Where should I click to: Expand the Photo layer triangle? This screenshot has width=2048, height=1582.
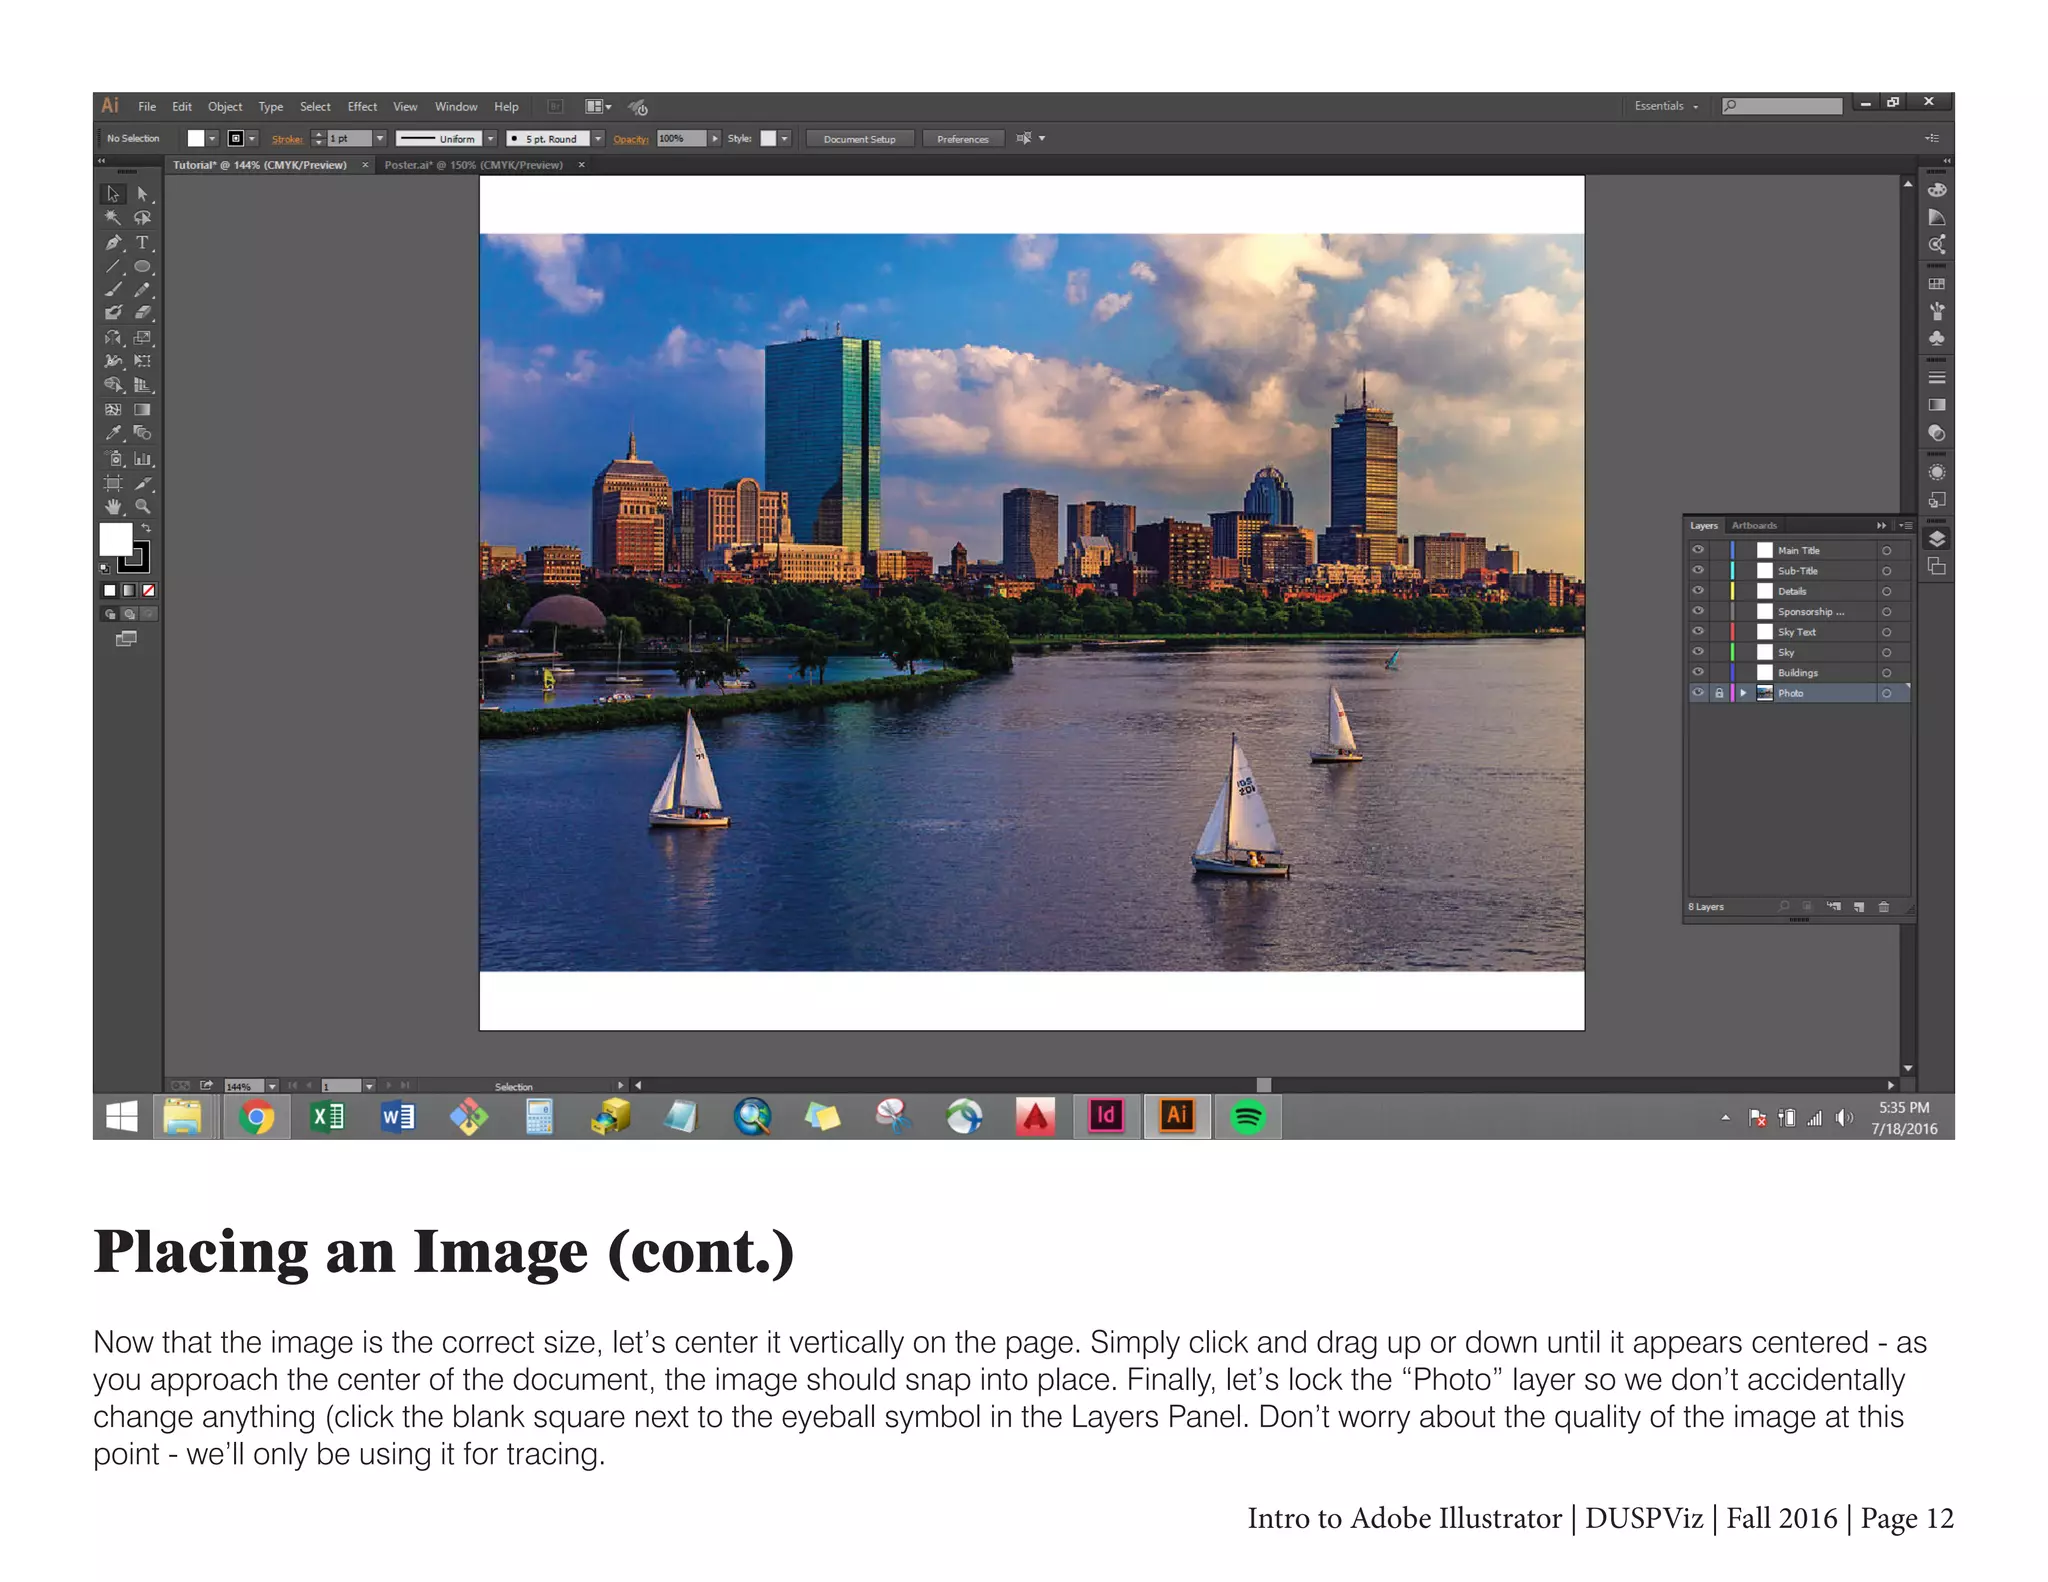click(1744, 692)
